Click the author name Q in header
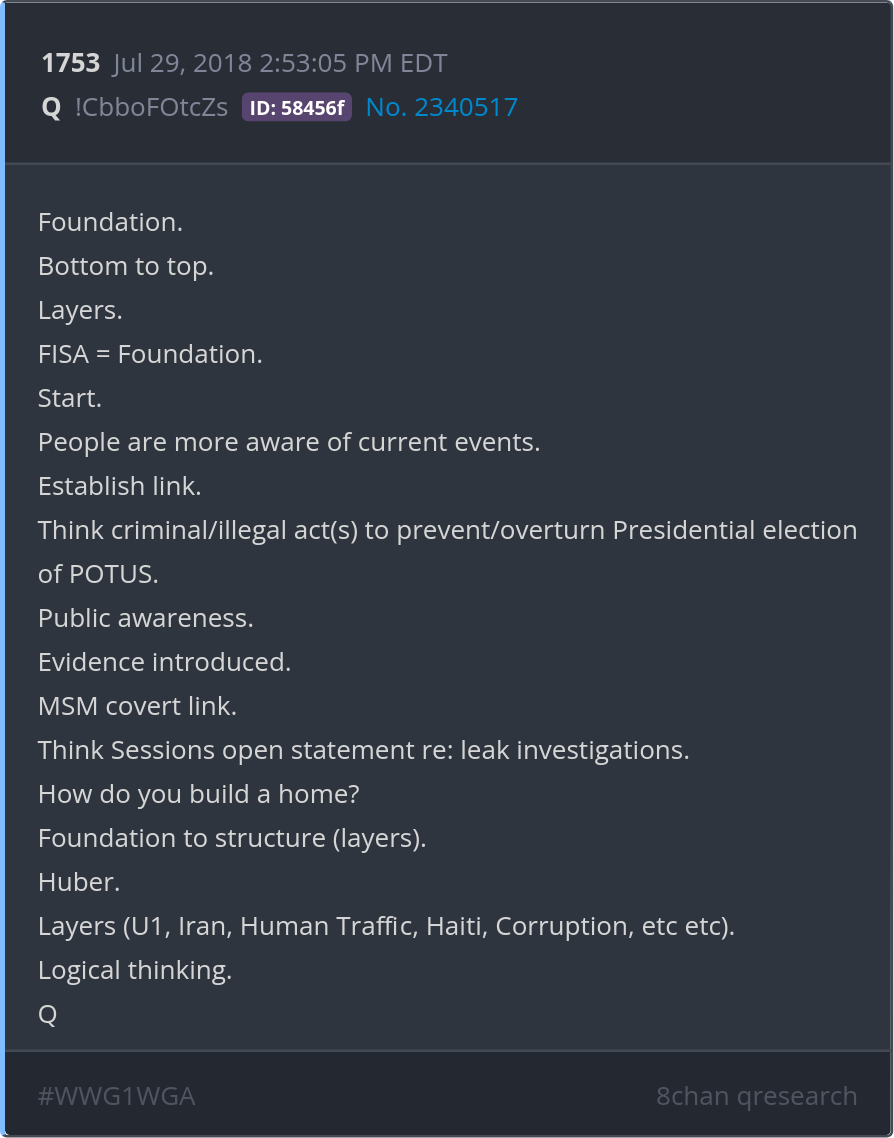The image size is (894, 1138). tap(51, 108)
